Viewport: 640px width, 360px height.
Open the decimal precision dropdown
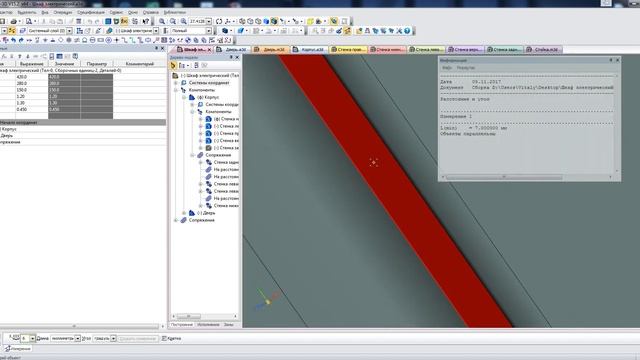(32, 338)
